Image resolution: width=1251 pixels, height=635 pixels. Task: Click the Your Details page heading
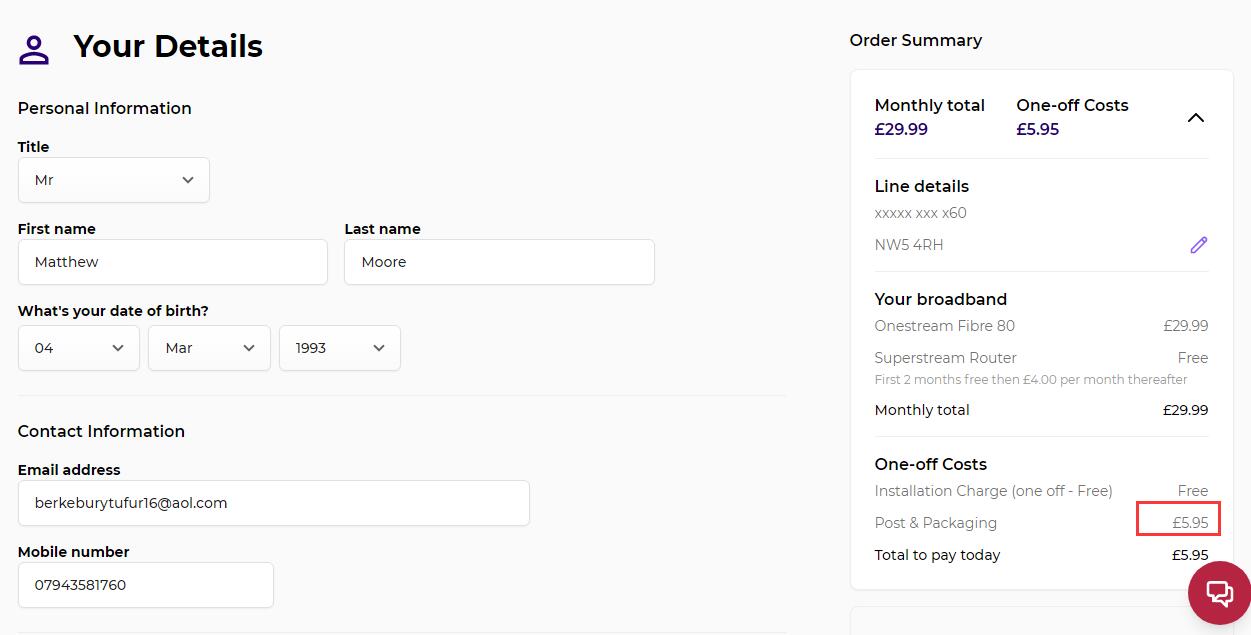168,46
